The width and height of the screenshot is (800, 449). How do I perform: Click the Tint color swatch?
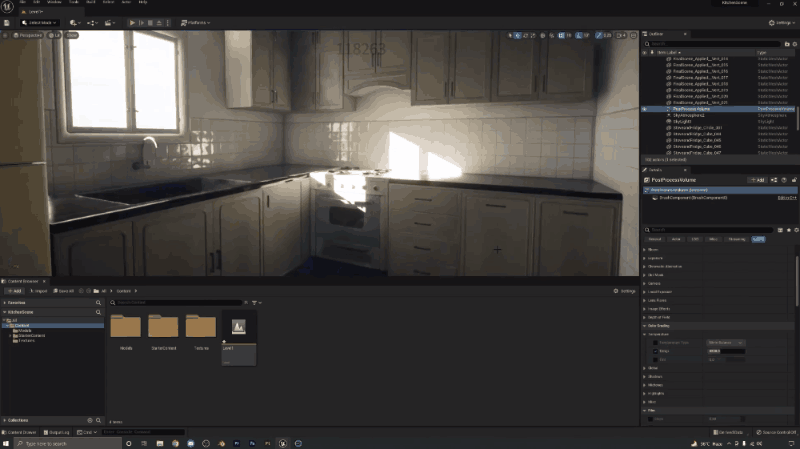pyautogui.click(x=730, y=359)
